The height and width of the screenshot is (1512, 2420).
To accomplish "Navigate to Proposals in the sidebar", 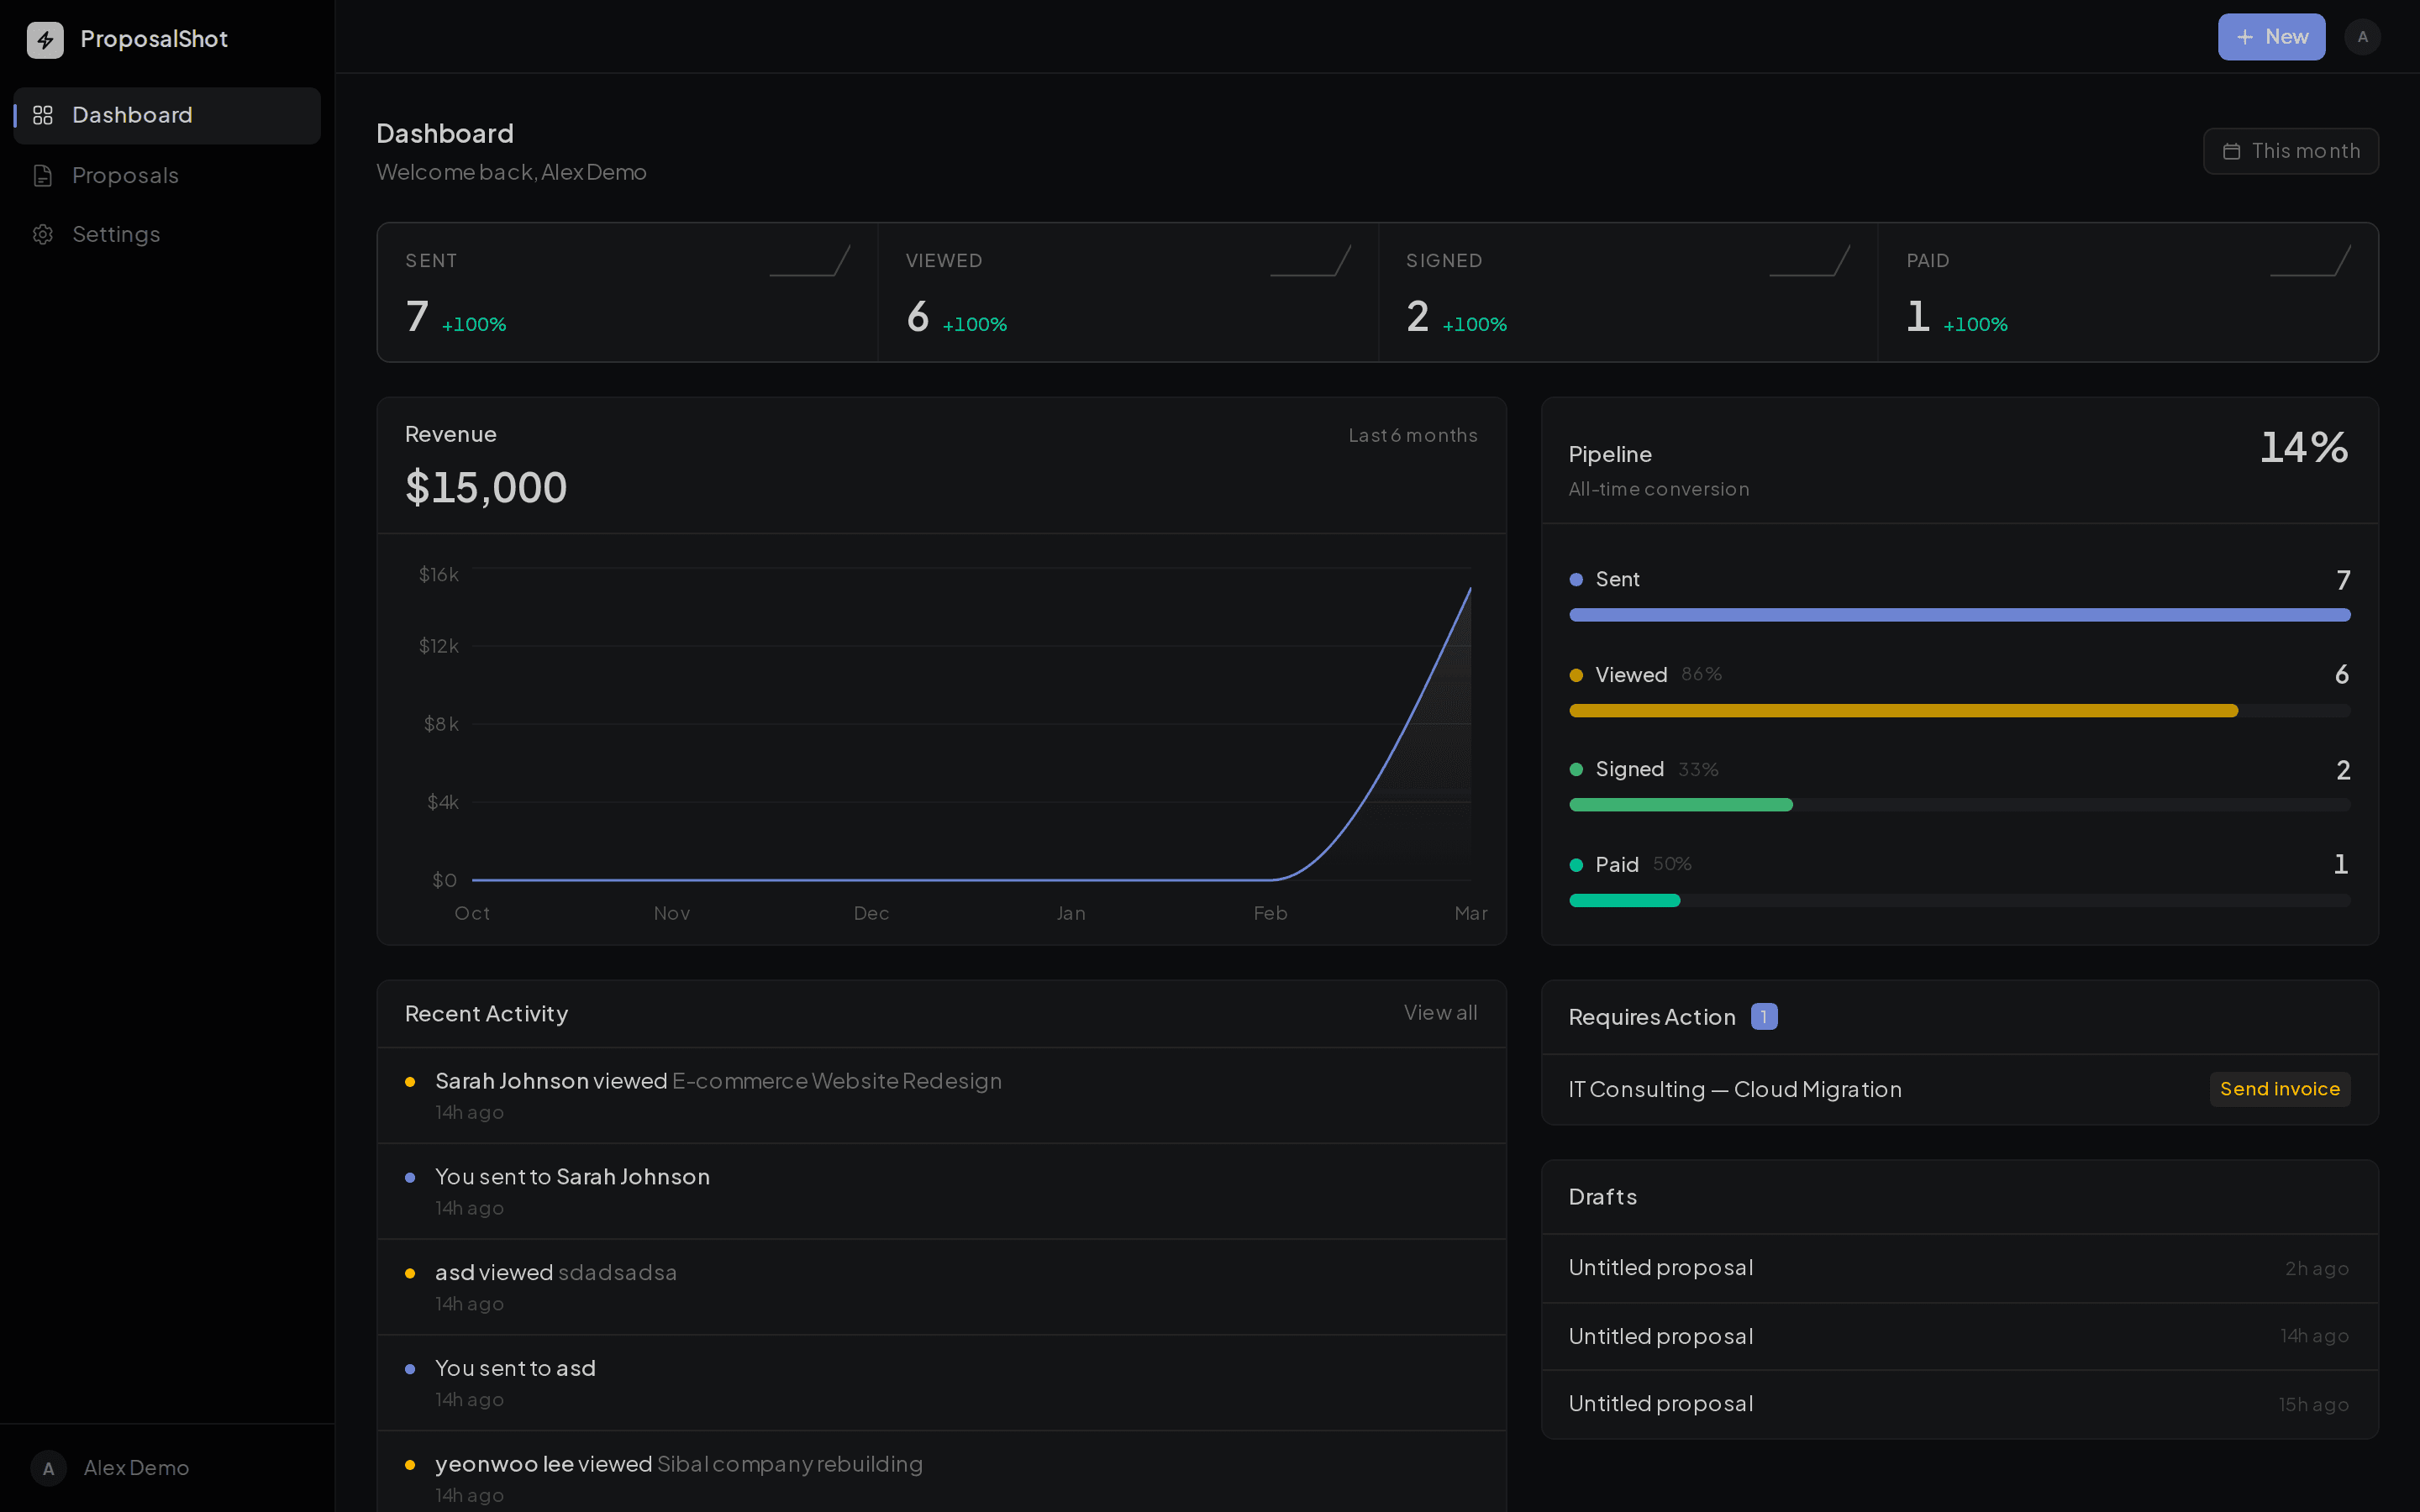I will (125, 175).
